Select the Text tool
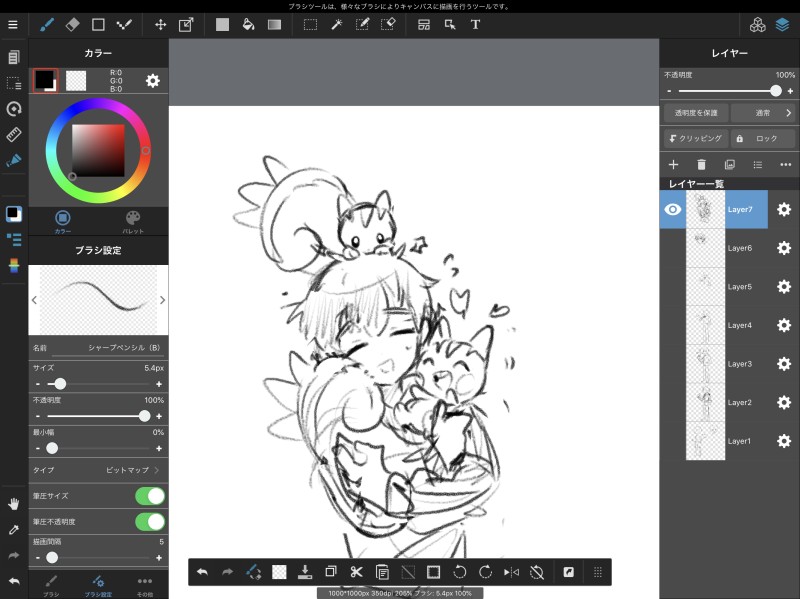800x599 pixels. [x=475, y=24]
